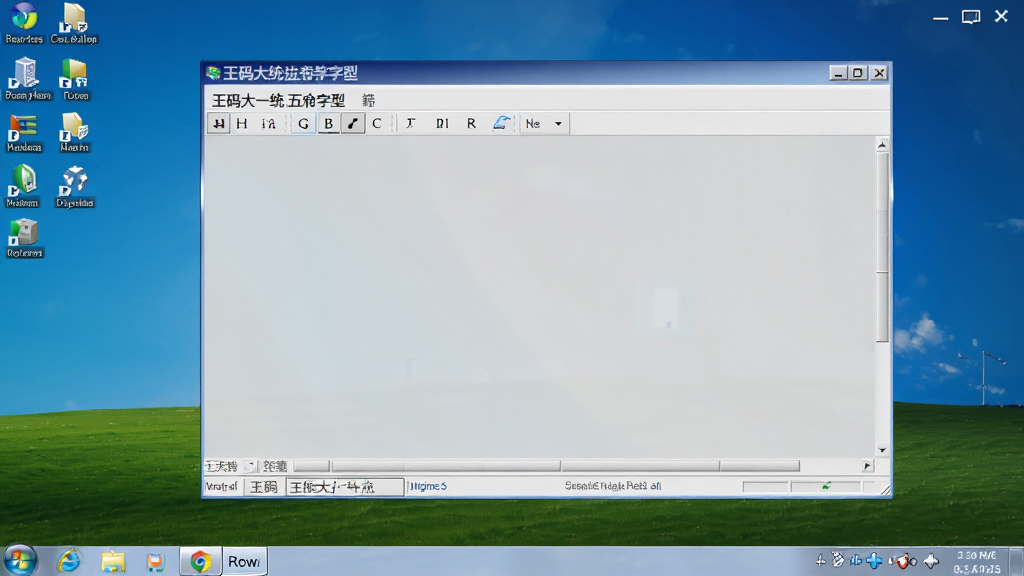Open the Ne dropdown arrow in toolbar
The height and width of the screenshot is (576, 1024).
click(558, 123)
